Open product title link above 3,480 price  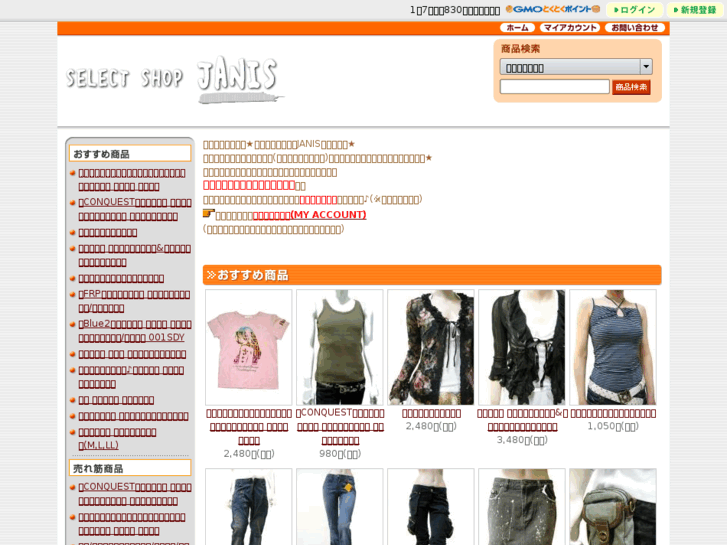tap(522, 420)
